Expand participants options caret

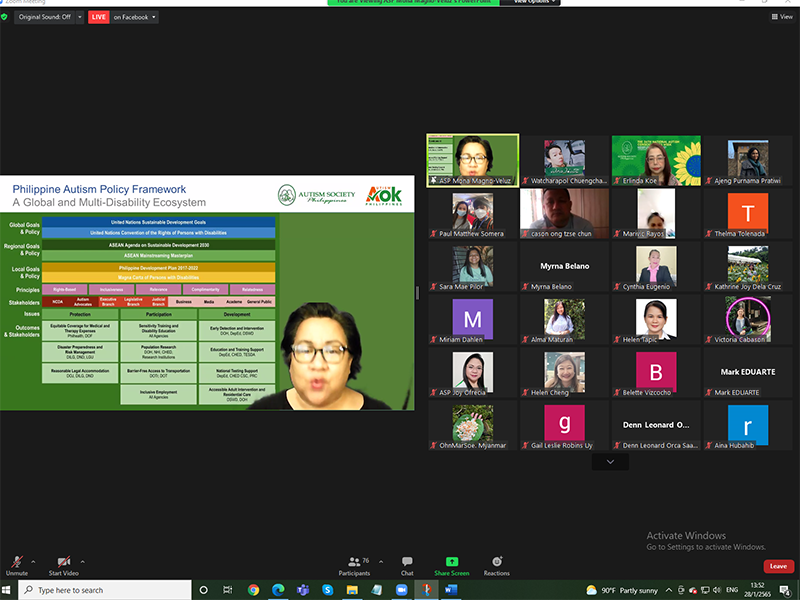tap(381, 562)
